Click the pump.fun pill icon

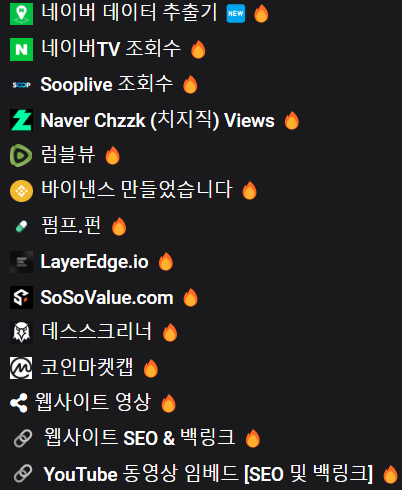pyautogui.click(x=21, y=227)
